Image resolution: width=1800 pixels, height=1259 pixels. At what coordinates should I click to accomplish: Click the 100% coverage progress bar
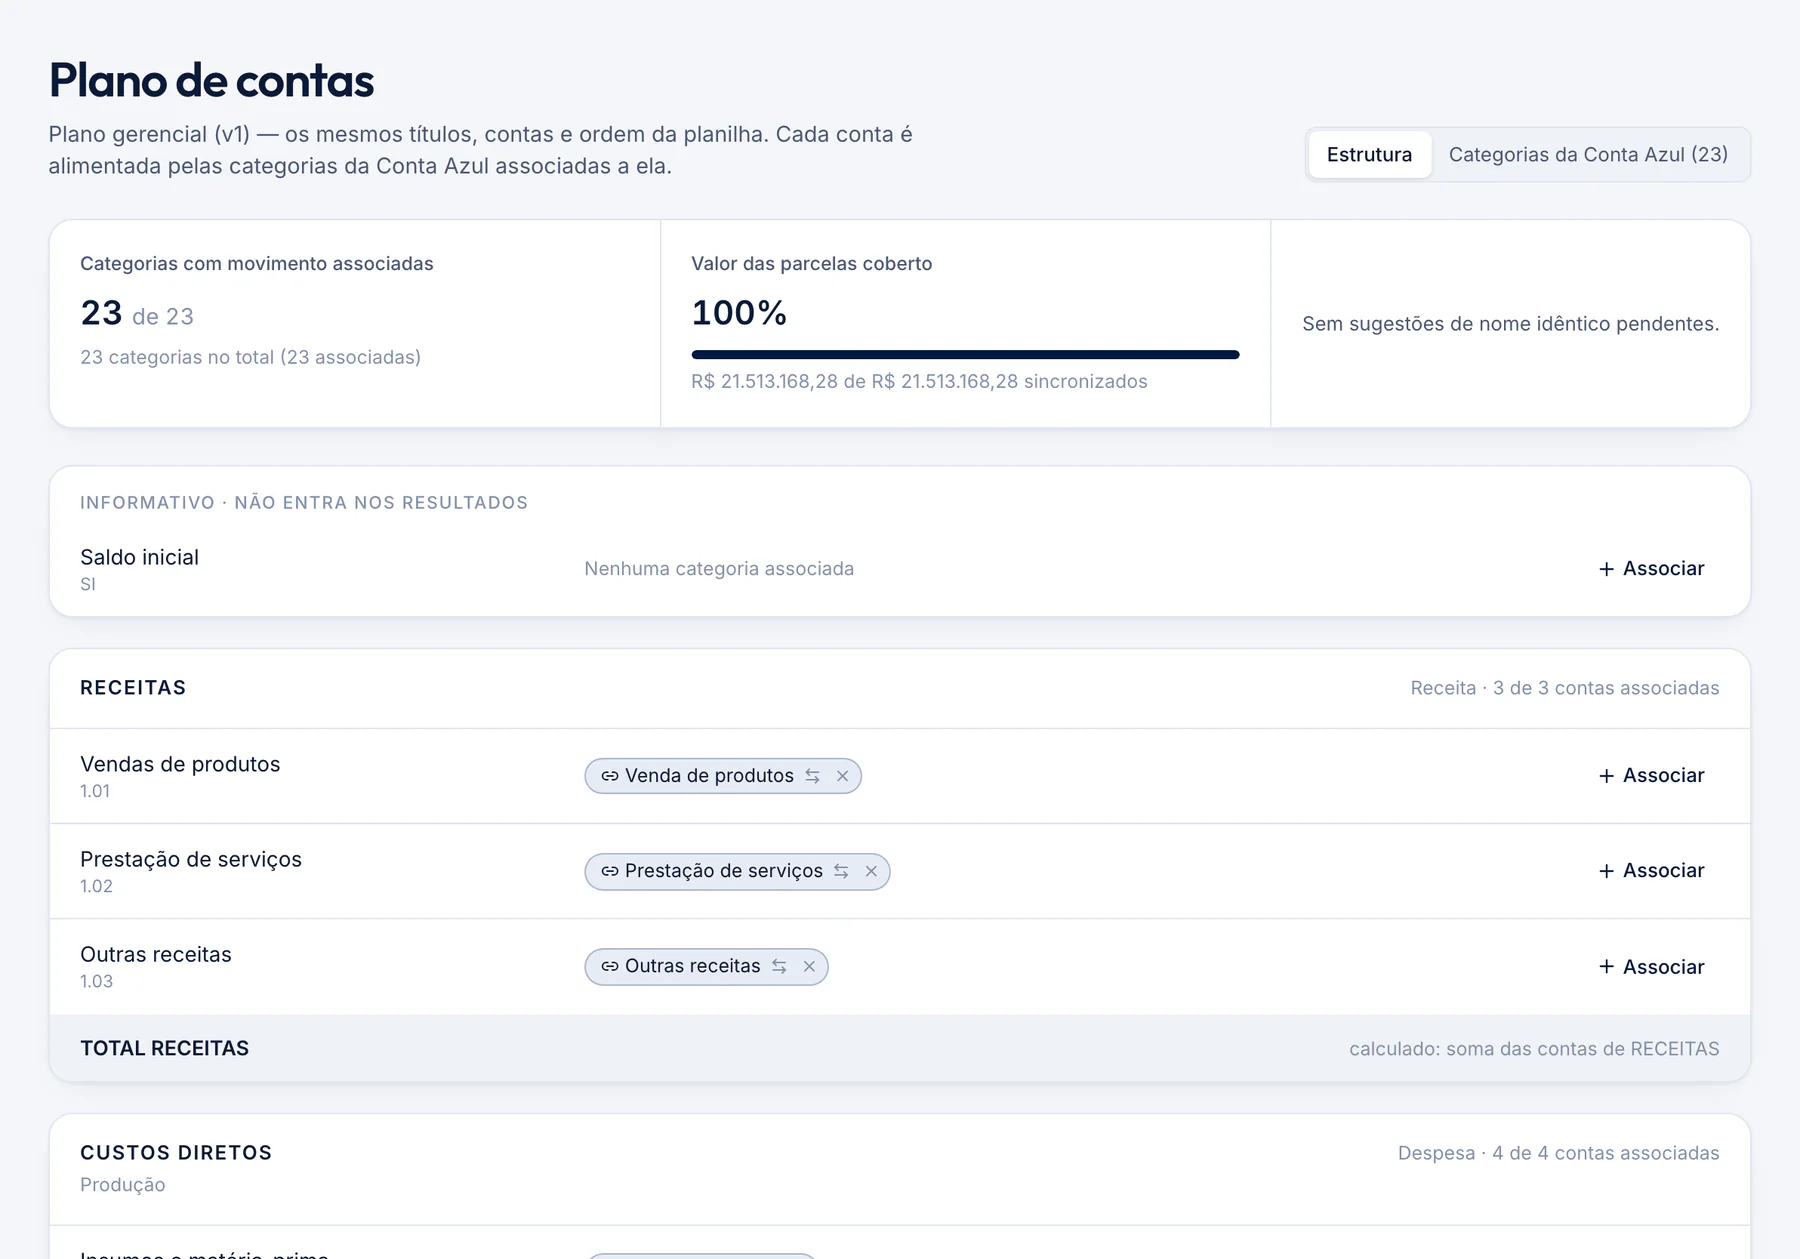pos(965,354)
